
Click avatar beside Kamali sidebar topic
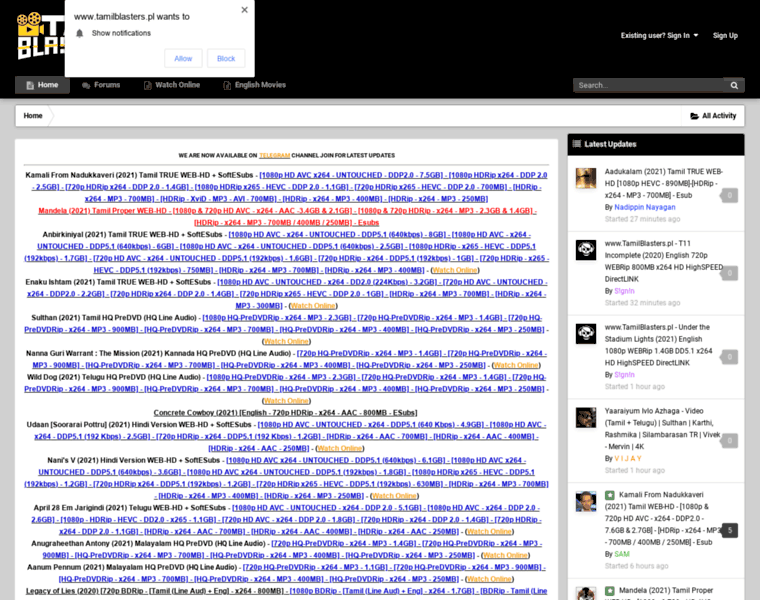click(586, 501)
